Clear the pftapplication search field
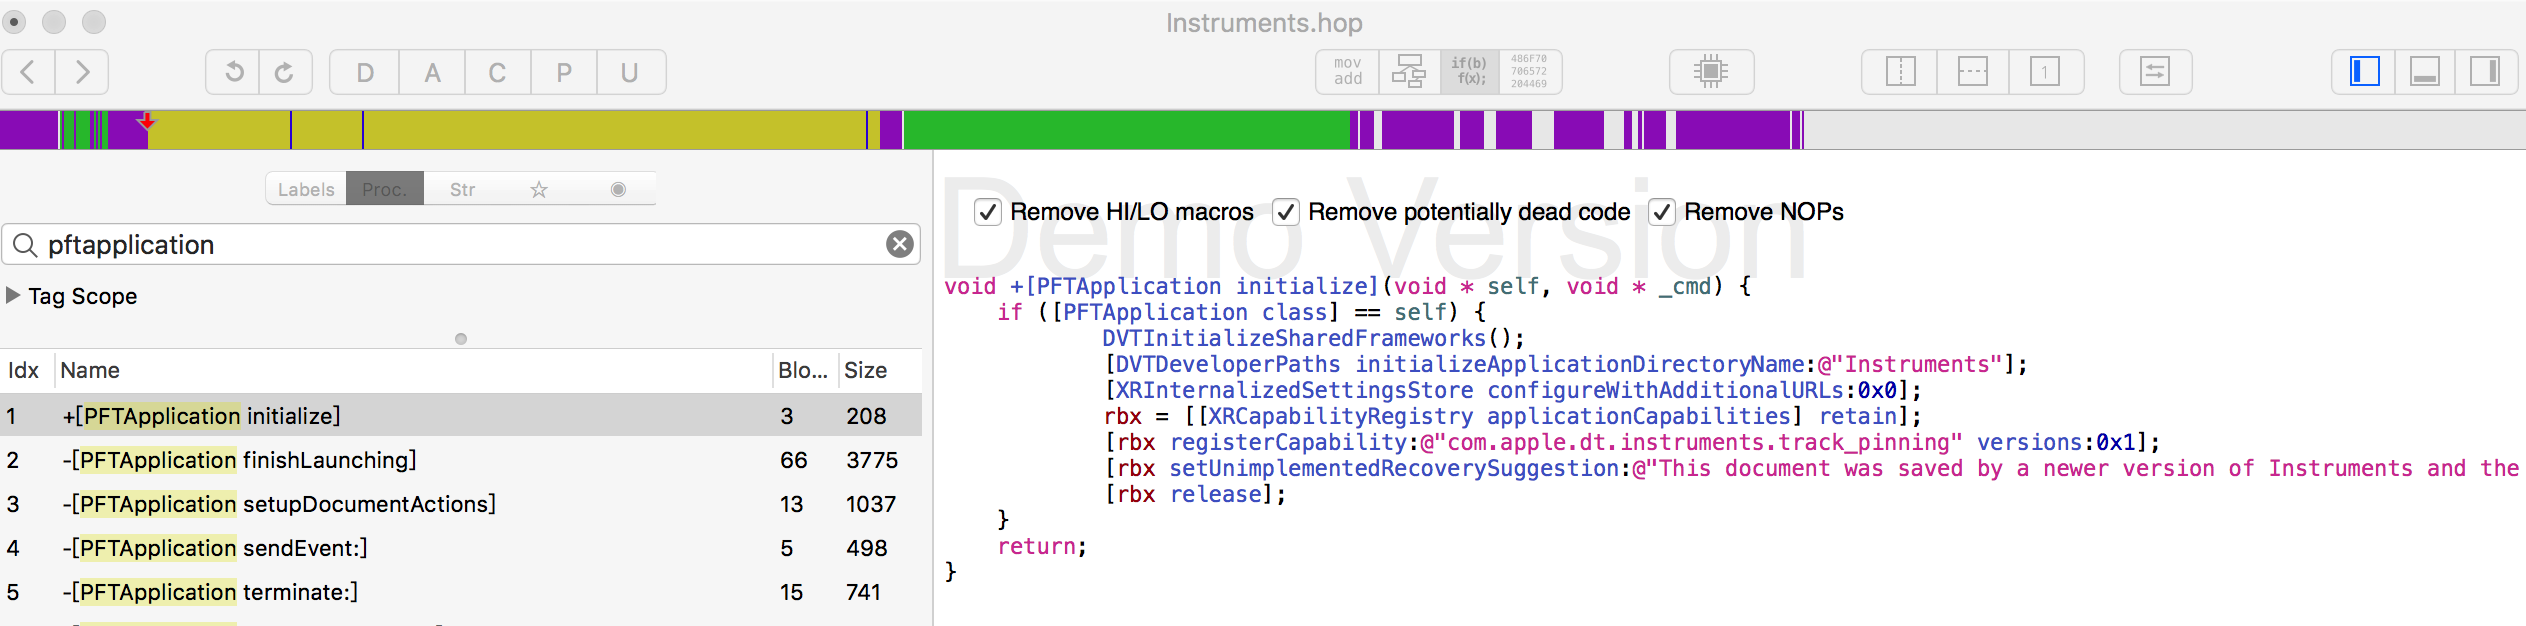 coord(900,244)
